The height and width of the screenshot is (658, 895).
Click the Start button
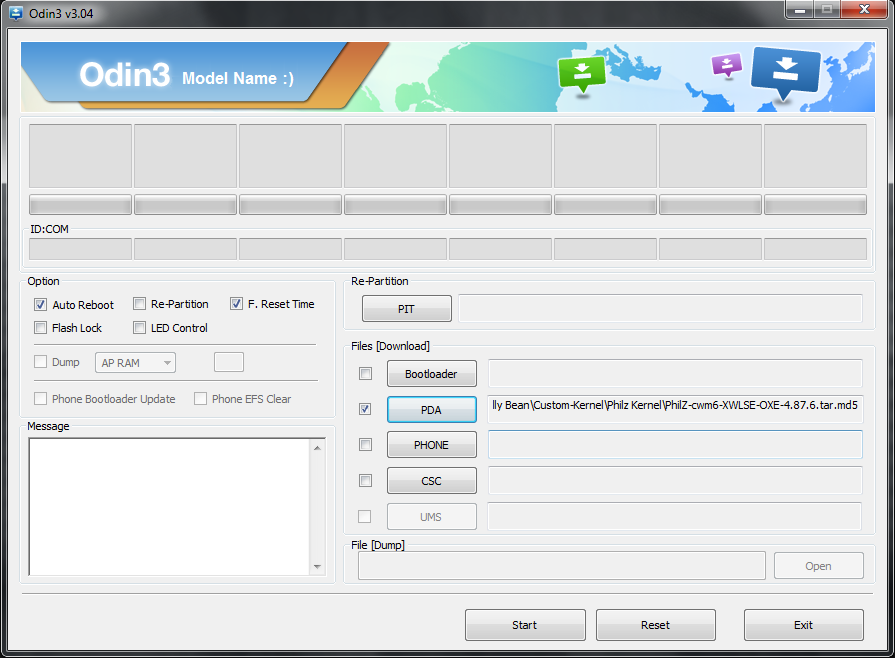[x=525, y=625]
